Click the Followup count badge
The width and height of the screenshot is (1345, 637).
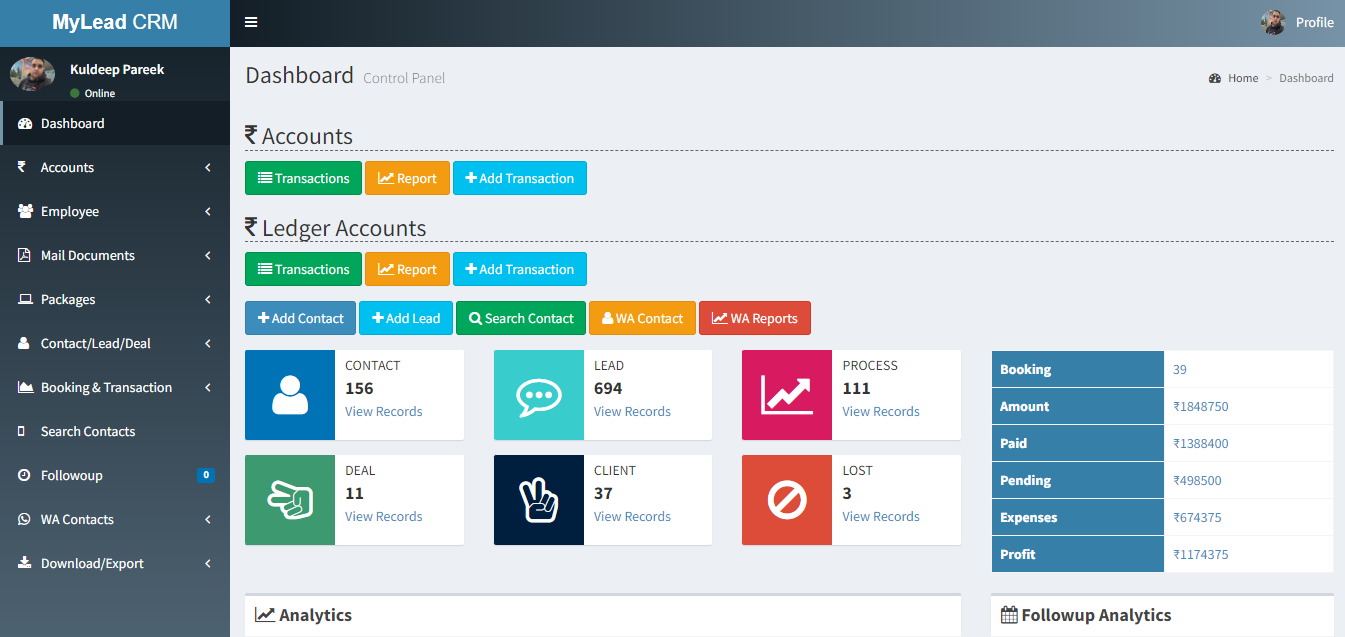point(206,475)
